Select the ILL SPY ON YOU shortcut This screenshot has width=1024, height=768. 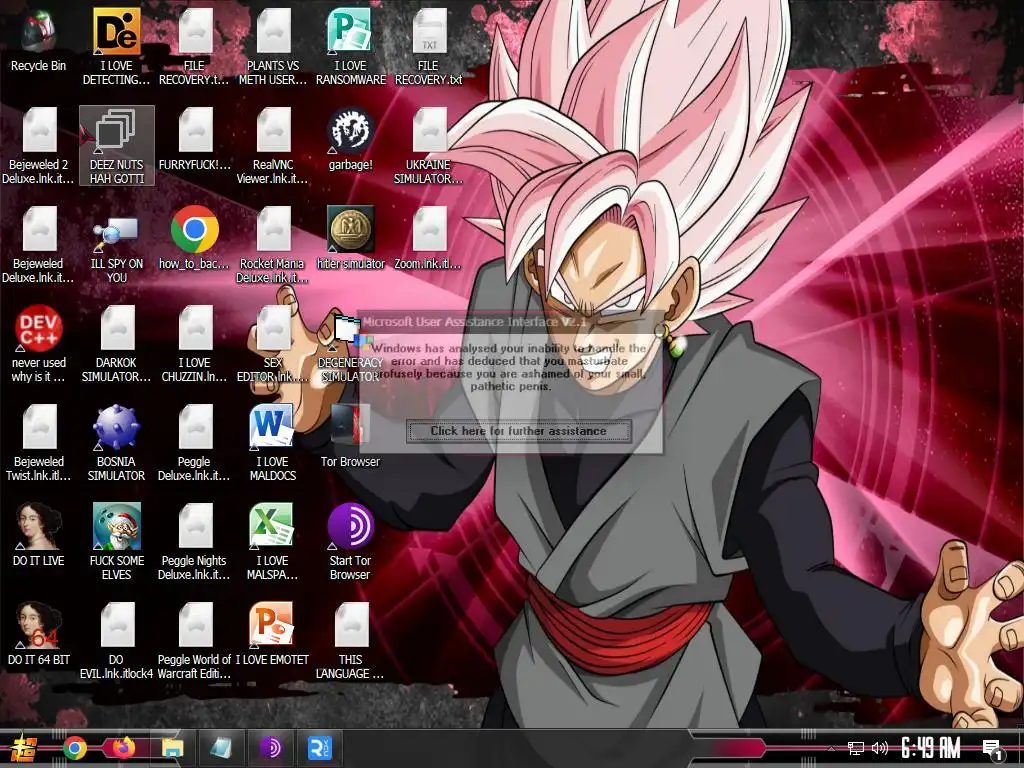tap(116, 246)
